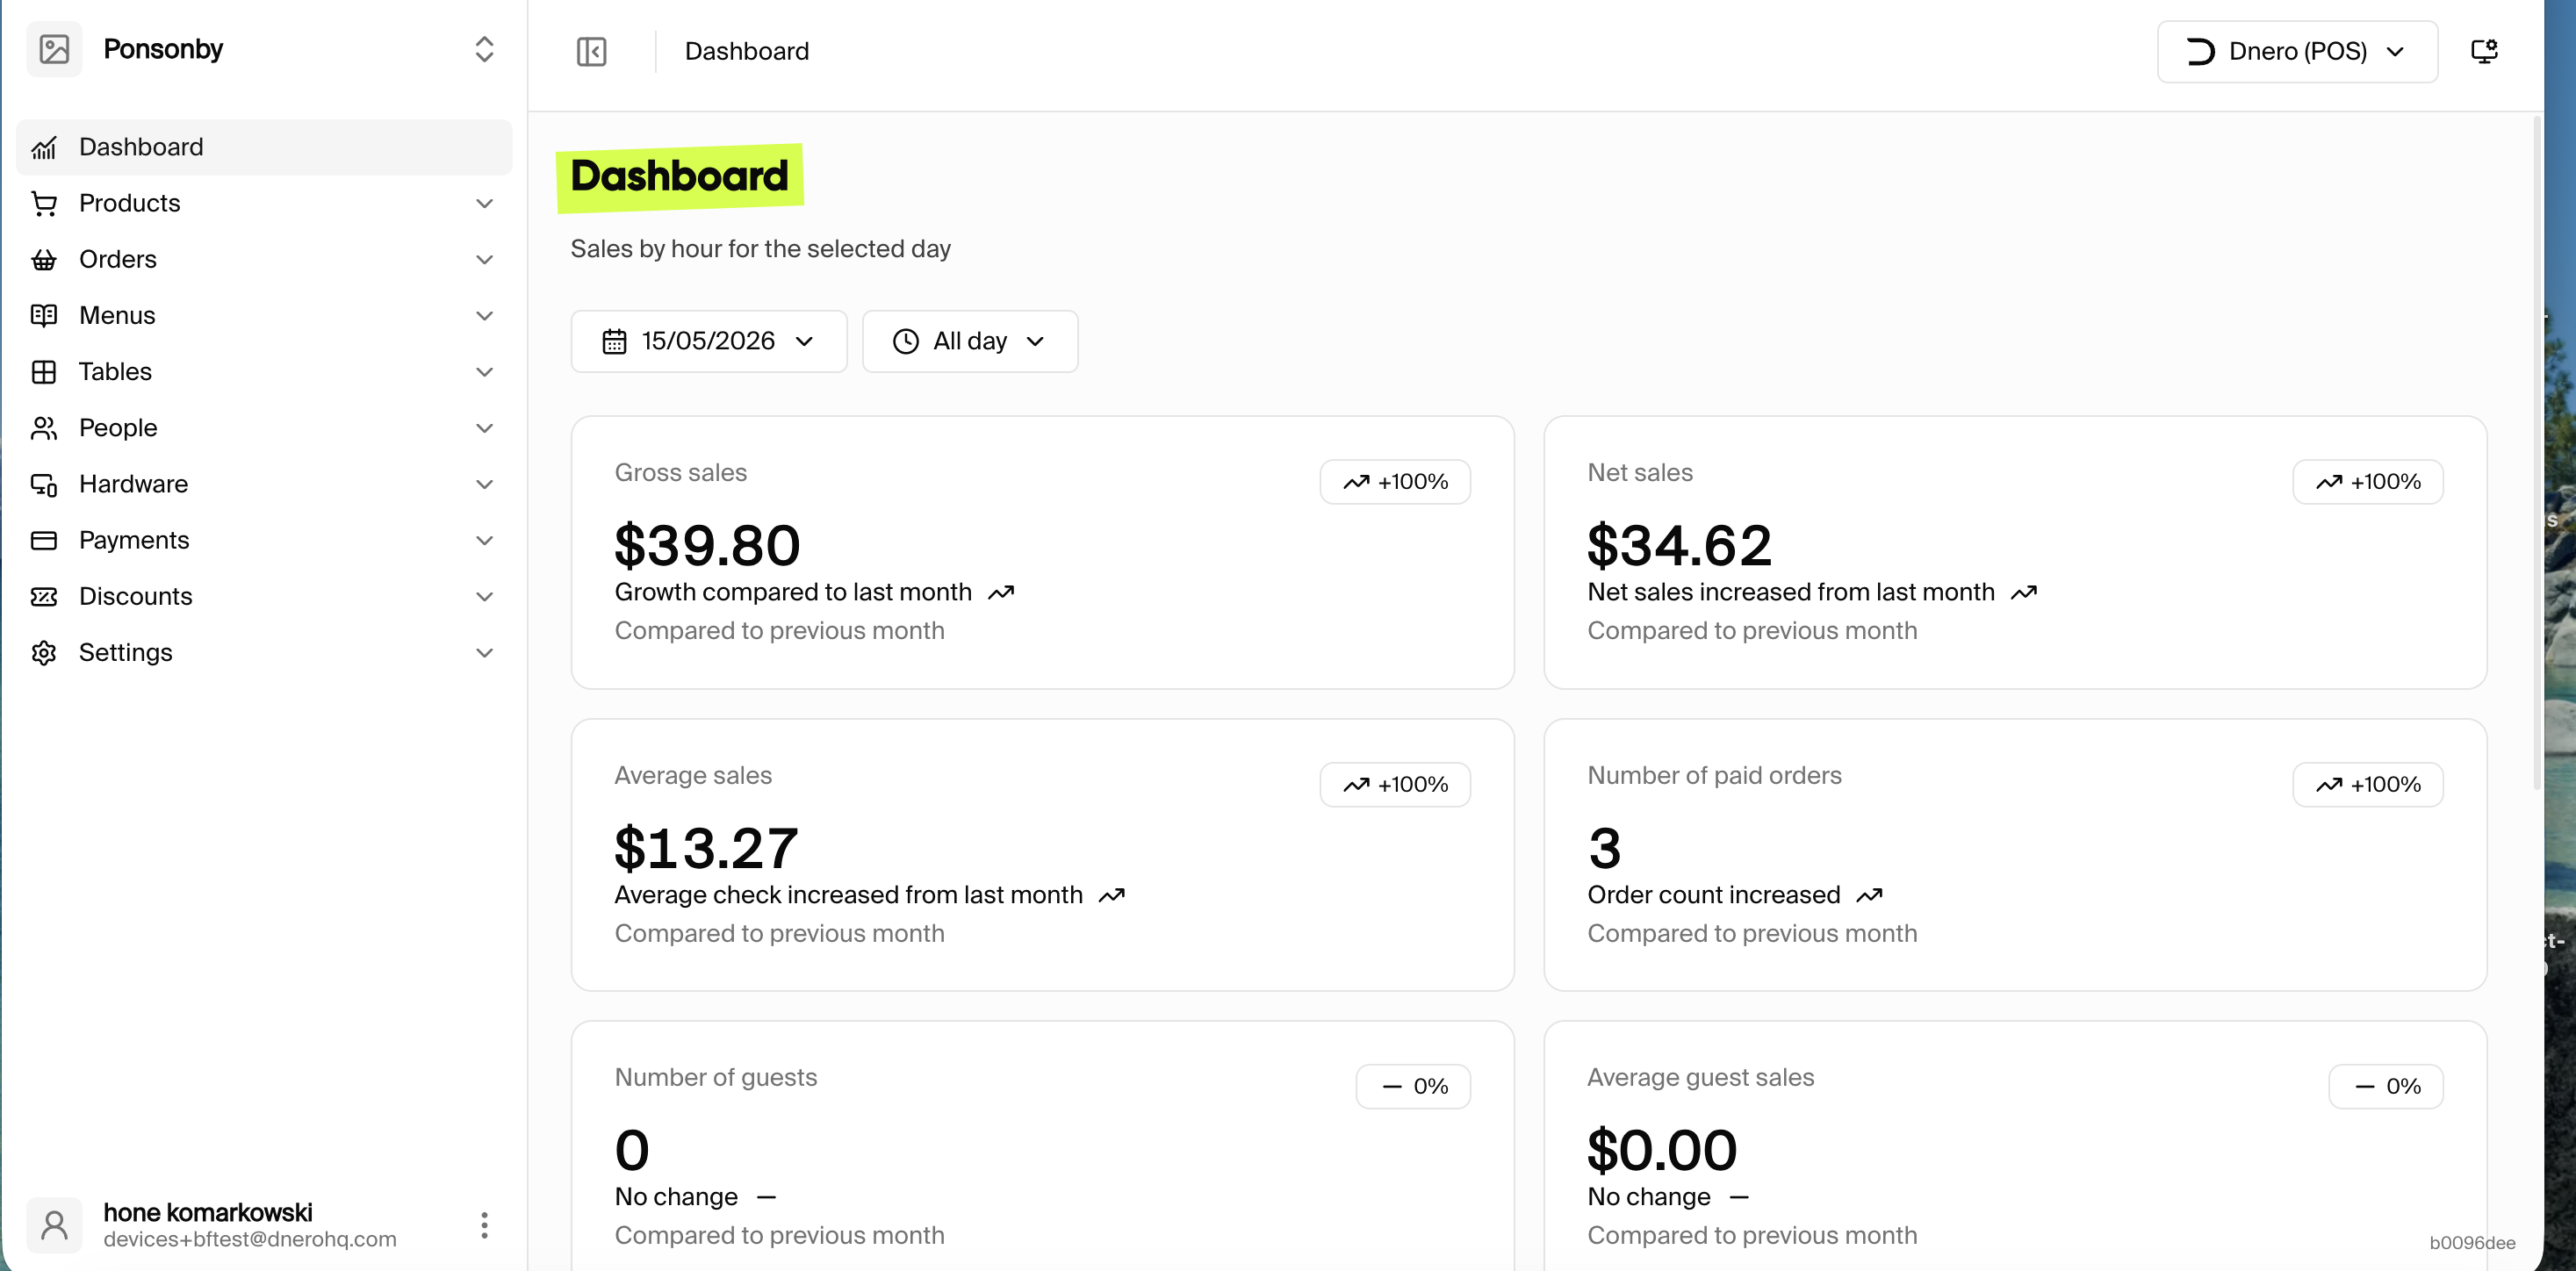Image resolution: width=2576 pixels, height=1271 pixels.
Task: Click the user avatar icon for hone komarkowski
Action: pyautogui.click(x=54, y=1225)
